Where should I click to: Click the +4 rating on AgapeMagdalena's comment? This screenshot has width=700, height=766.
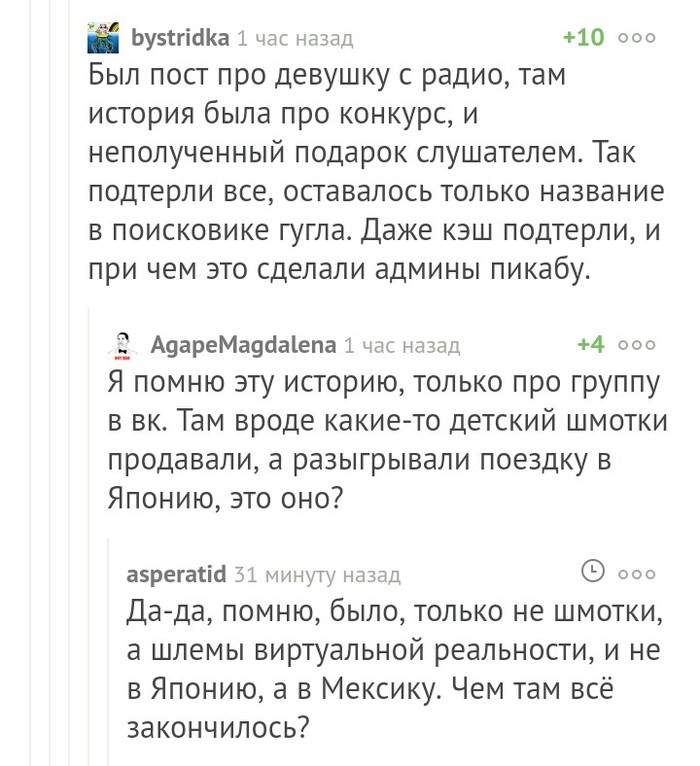(x=591, y=345)
